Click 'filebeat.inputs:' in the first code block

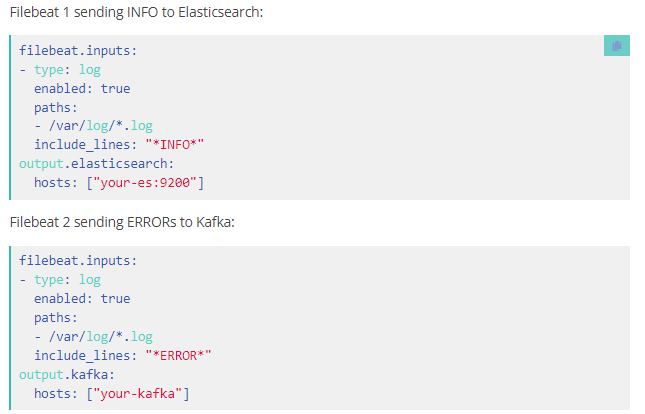pos(78,51)
